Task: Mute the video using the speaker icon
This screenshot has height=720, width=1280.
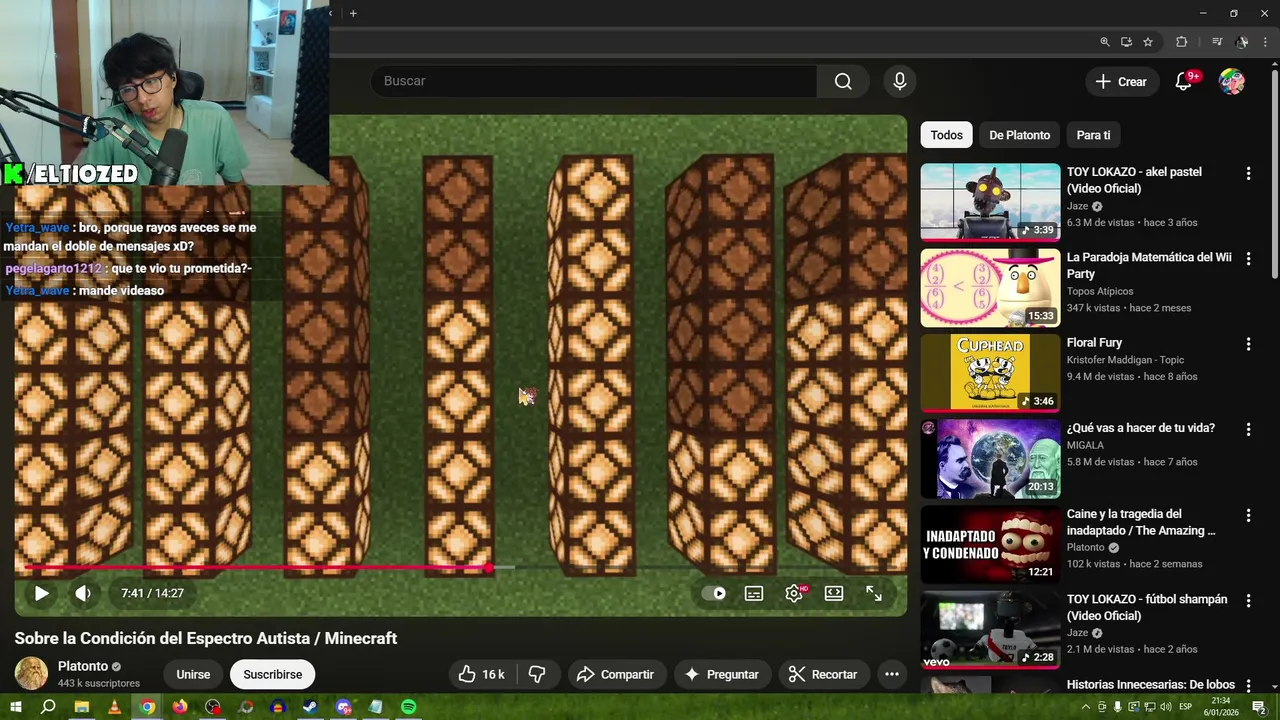Action: click(x=83, y=593)
